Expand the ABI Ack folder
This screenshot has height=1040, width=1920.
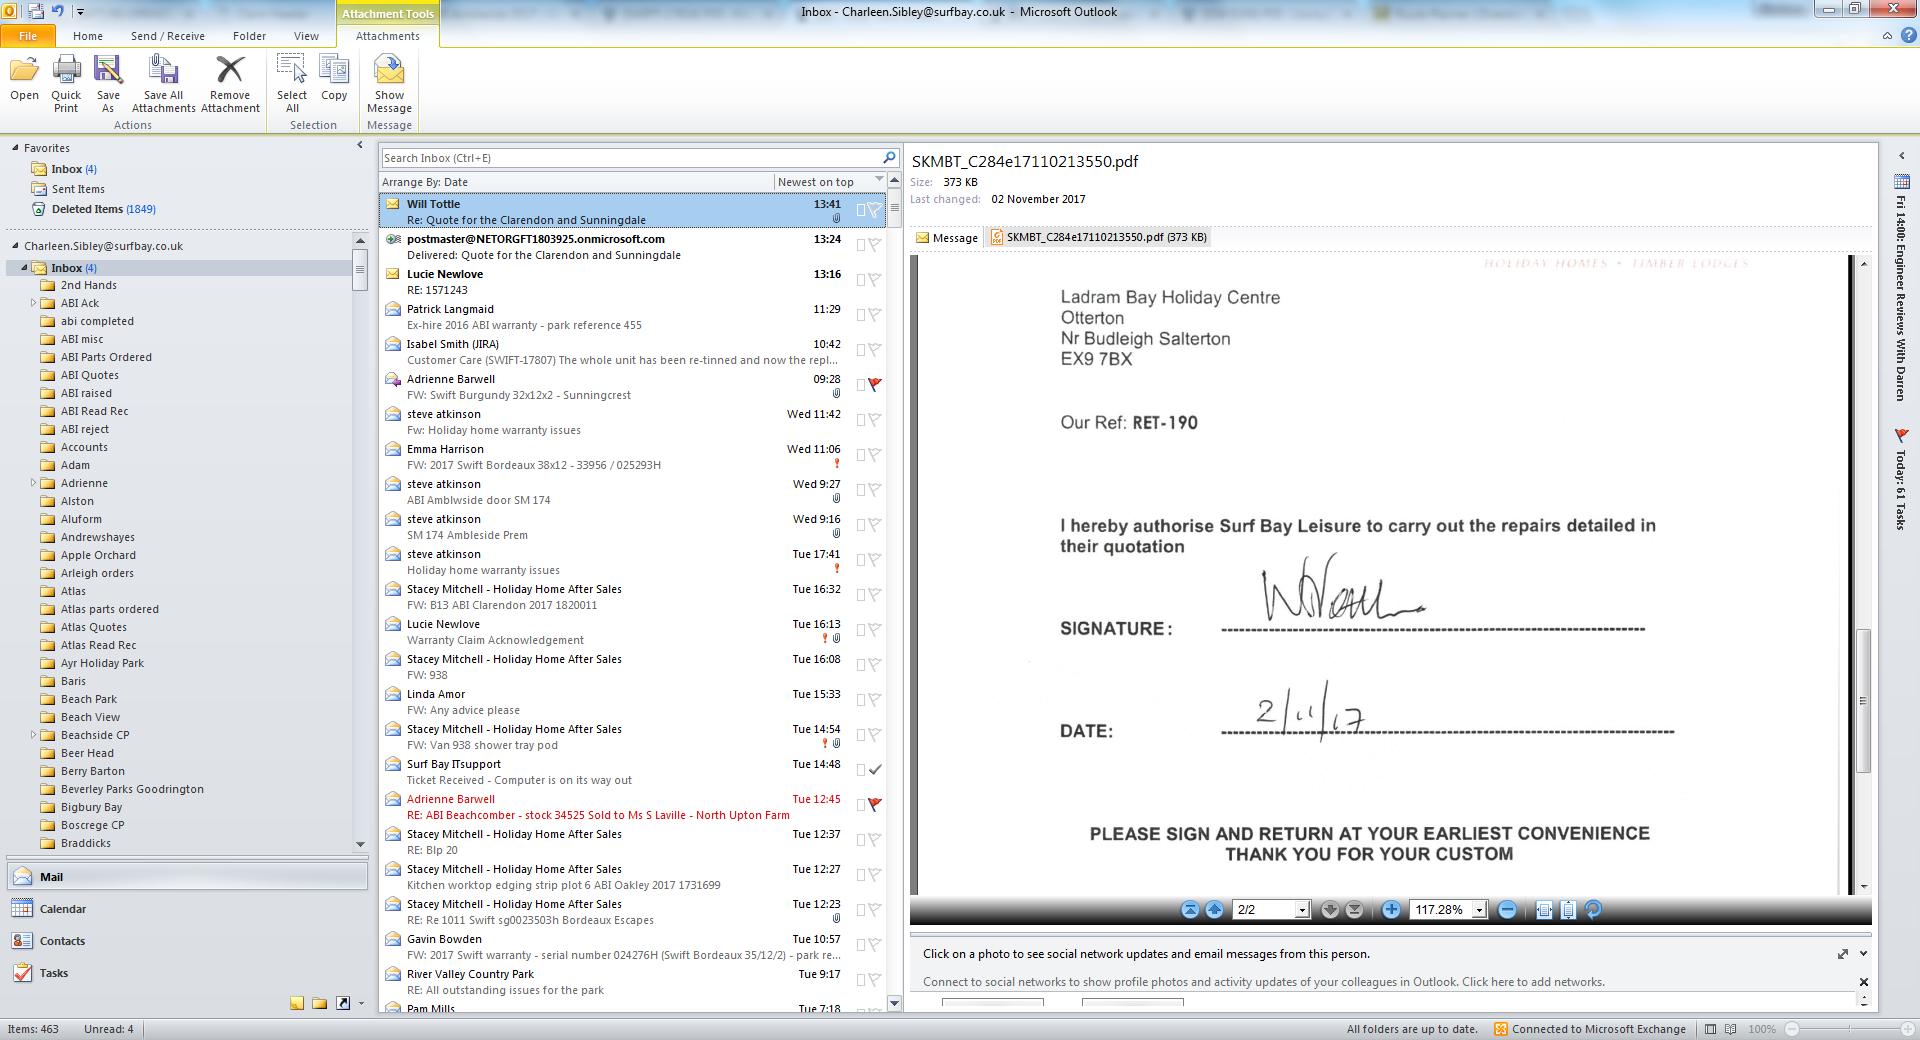33,303
